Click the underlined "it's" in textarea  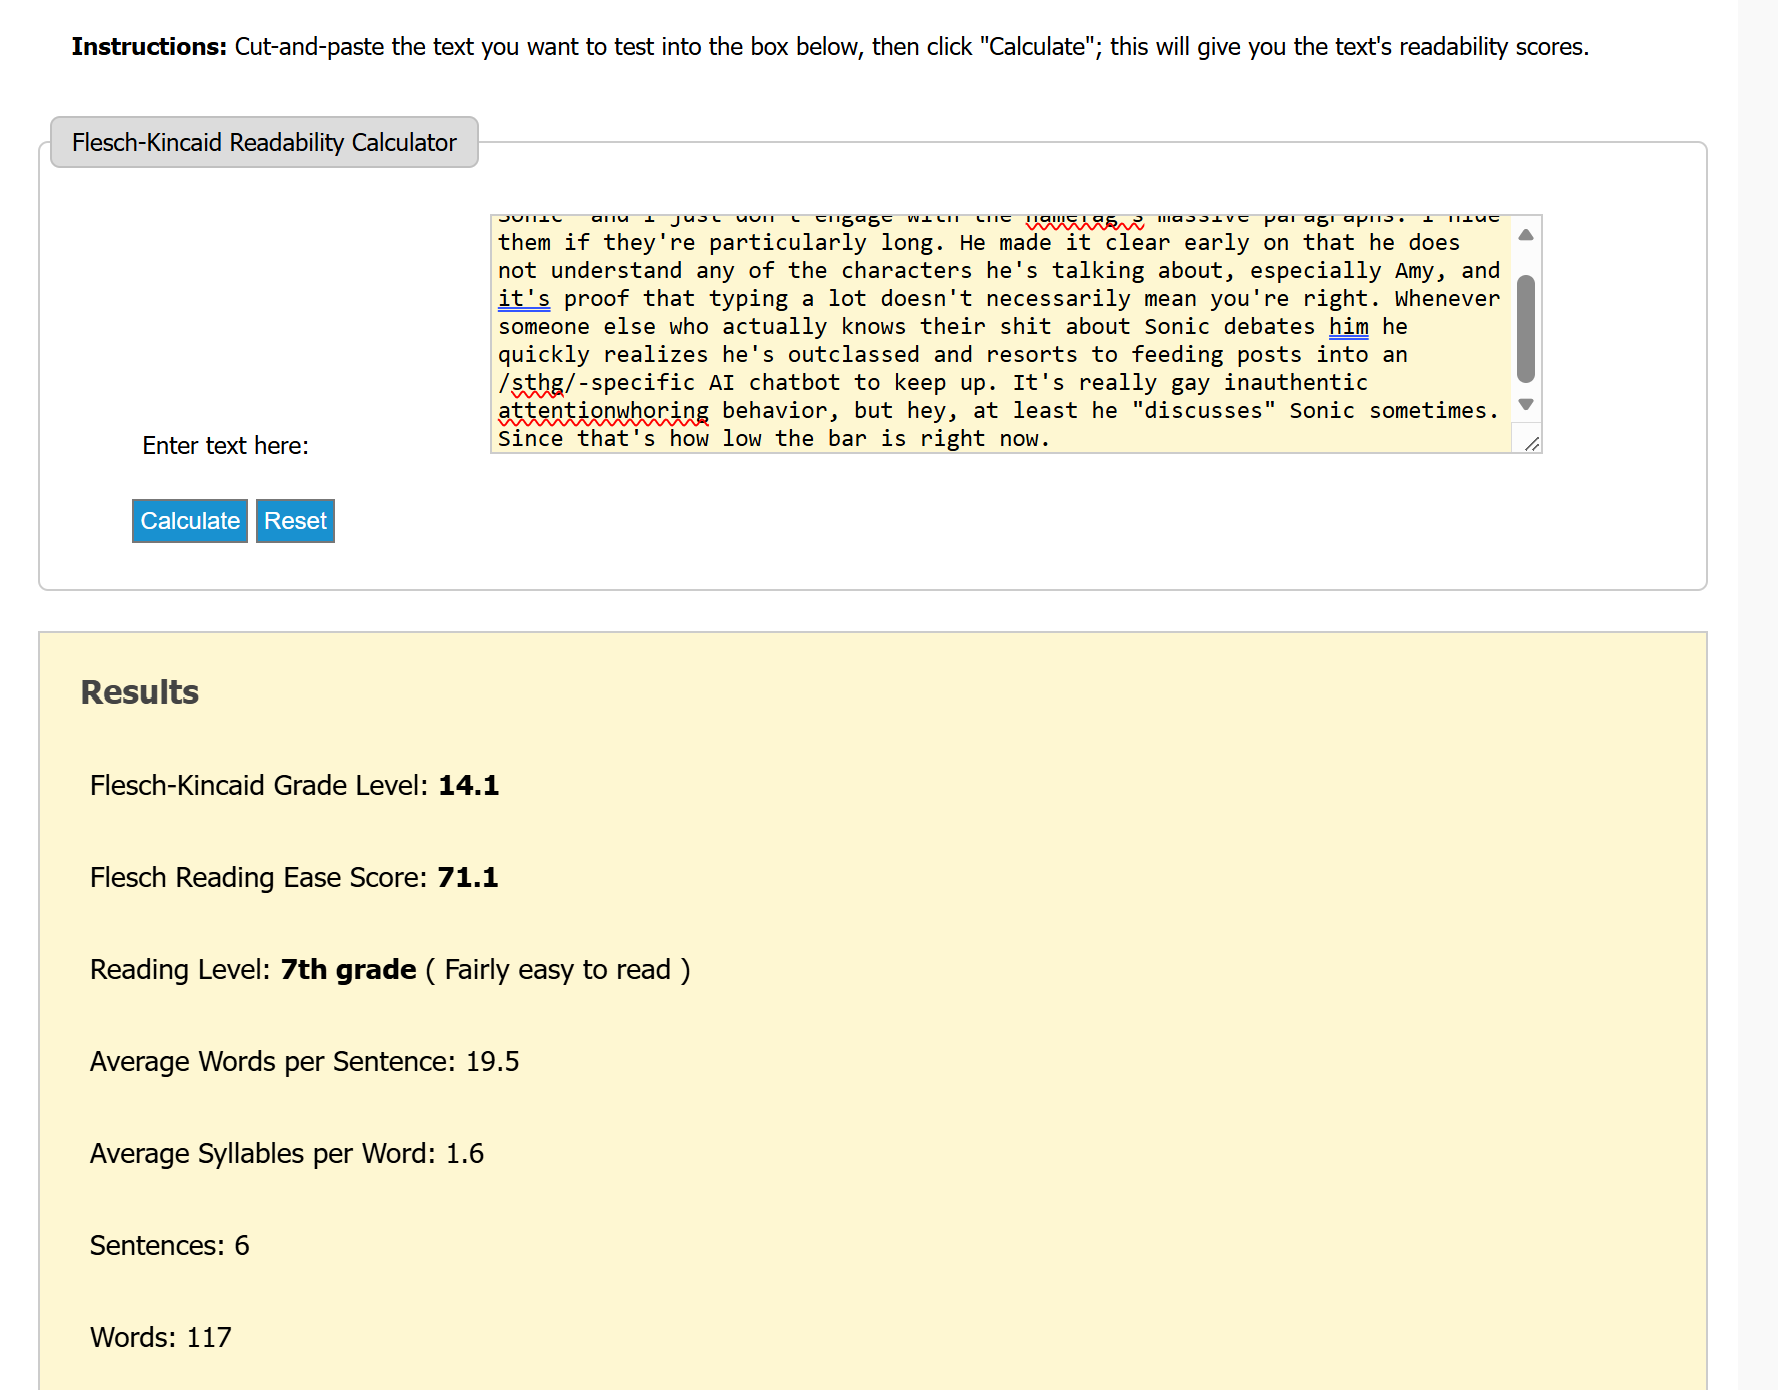coord(524,299)
